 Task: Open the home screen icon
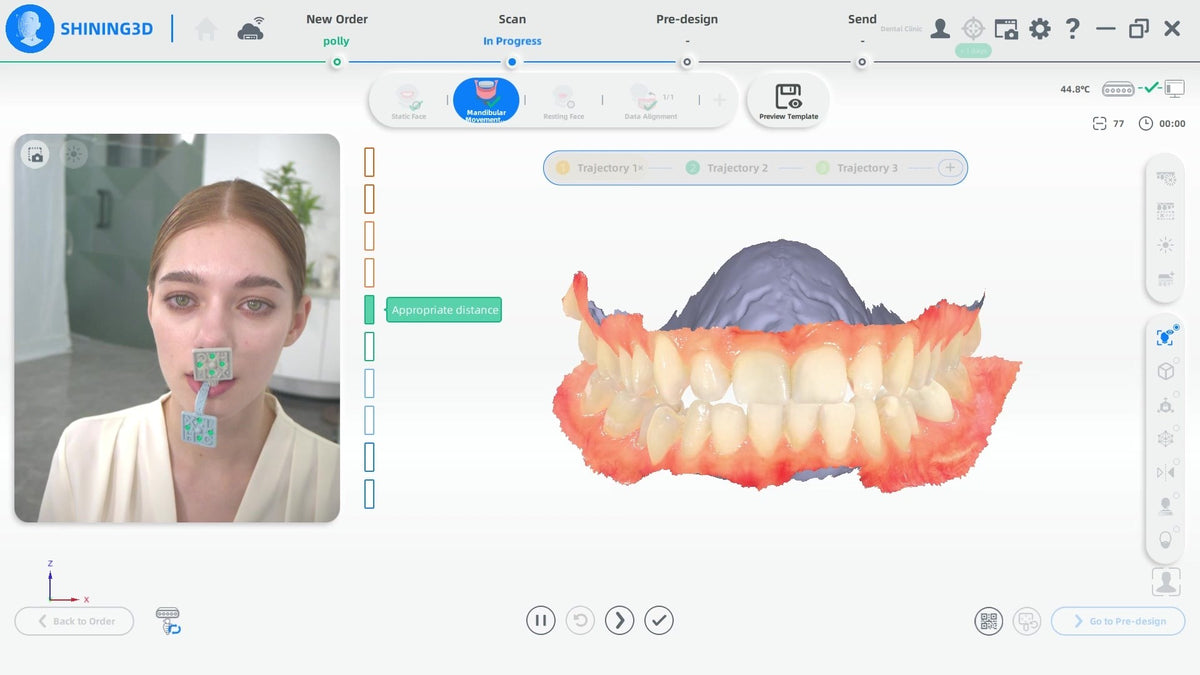(206, 29)
